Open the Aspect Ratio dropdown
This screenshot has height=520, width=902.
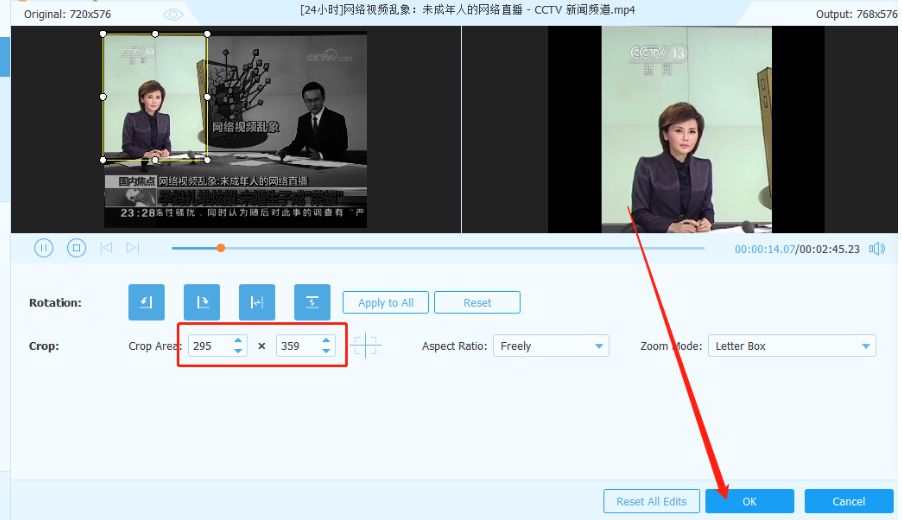pyautogui.click(x=551, y=346)
